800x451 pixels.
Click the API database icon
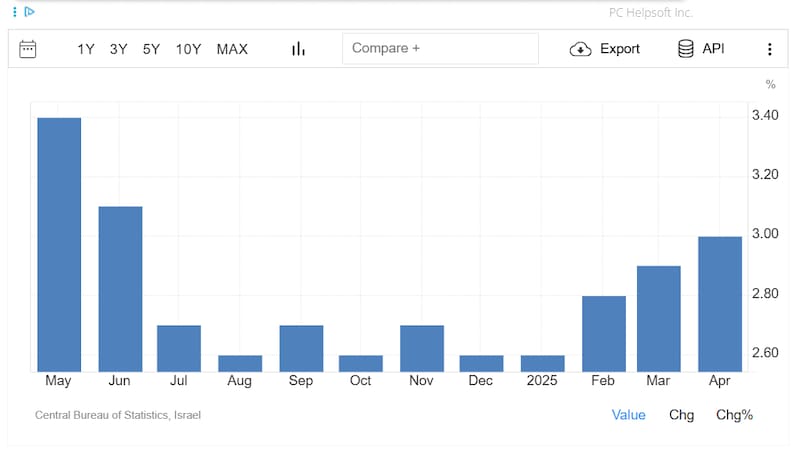[x=686, y=49]
